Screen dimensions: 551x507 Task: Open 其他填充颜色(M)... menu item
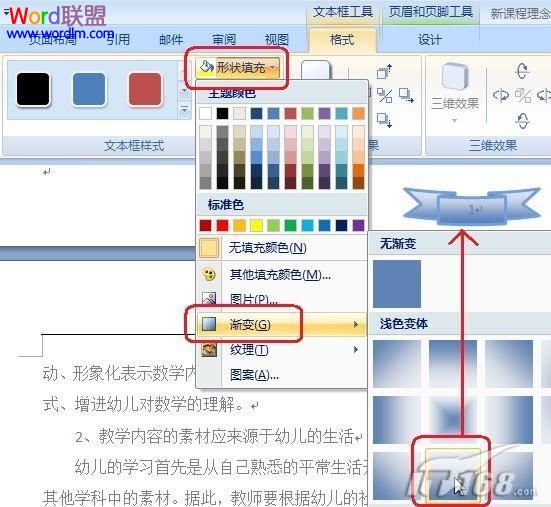[x=282, y=274]
